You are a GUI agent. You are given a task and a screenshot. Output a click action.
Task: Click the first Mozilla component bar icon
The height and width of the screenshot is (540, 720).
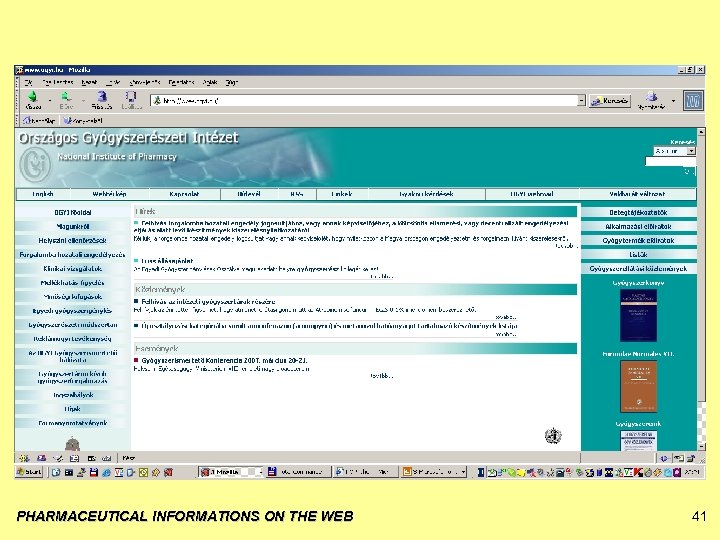(x=24, y=458)
